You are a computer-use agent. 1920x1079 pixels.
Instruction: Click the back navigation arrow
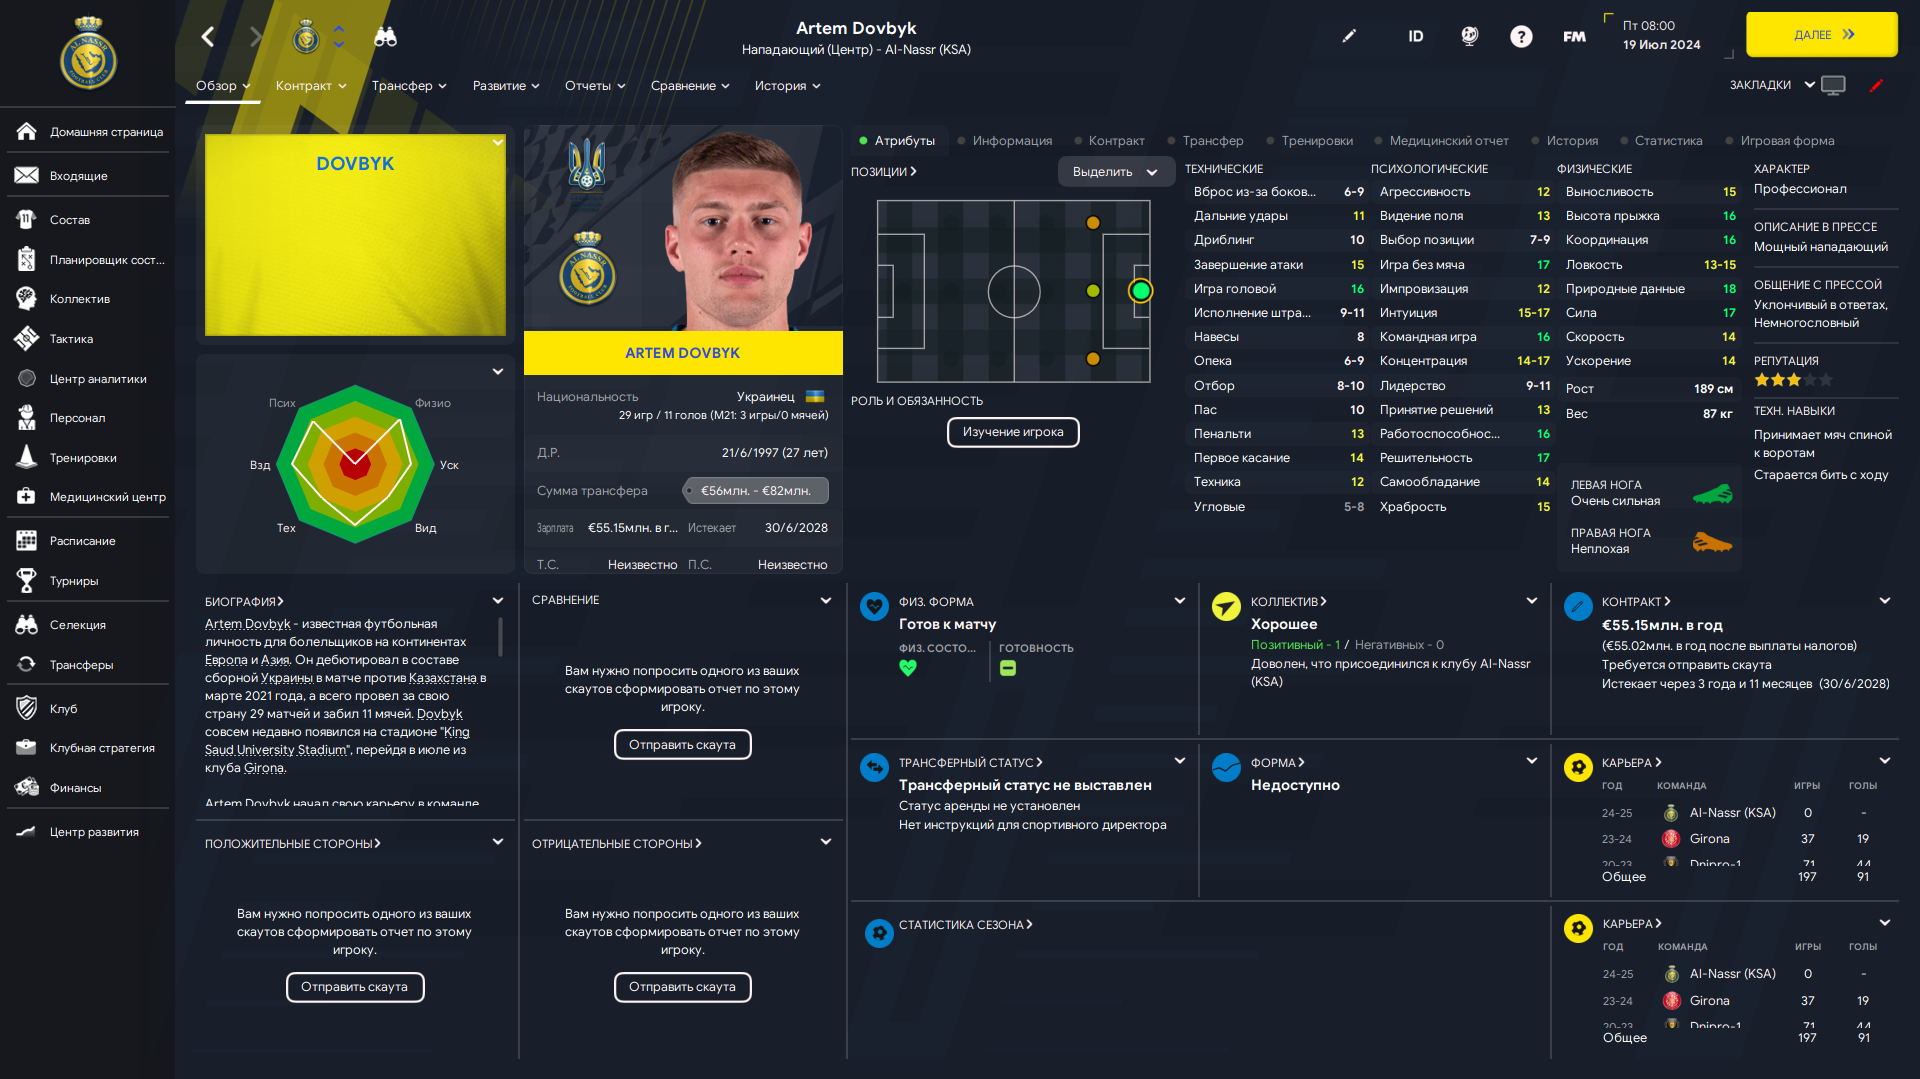pos(208,37)
